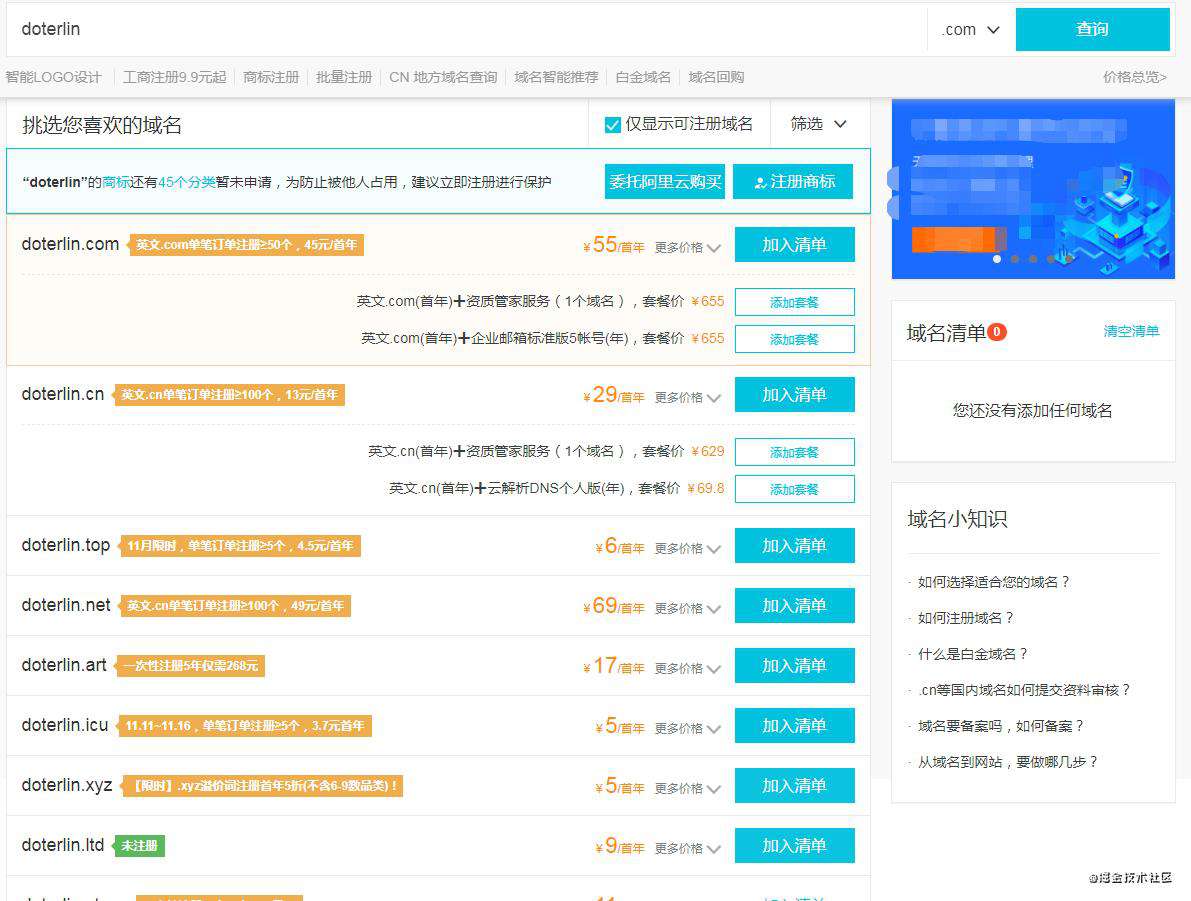Open 价格总览 link
The width and height of the screenshot is (1191, 901).
point(1135,77)
